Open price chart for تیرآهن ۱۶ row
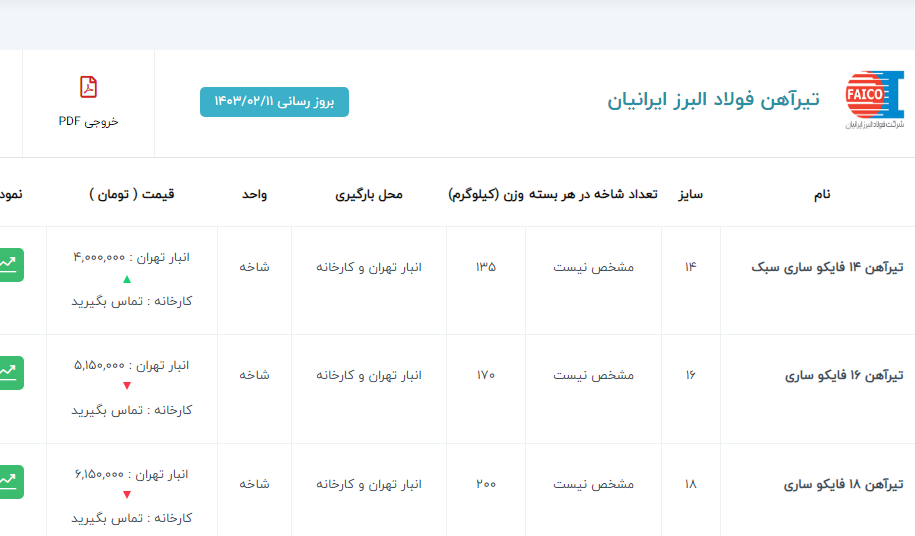Screen dimensions: 915x536 tap(8, 372)
